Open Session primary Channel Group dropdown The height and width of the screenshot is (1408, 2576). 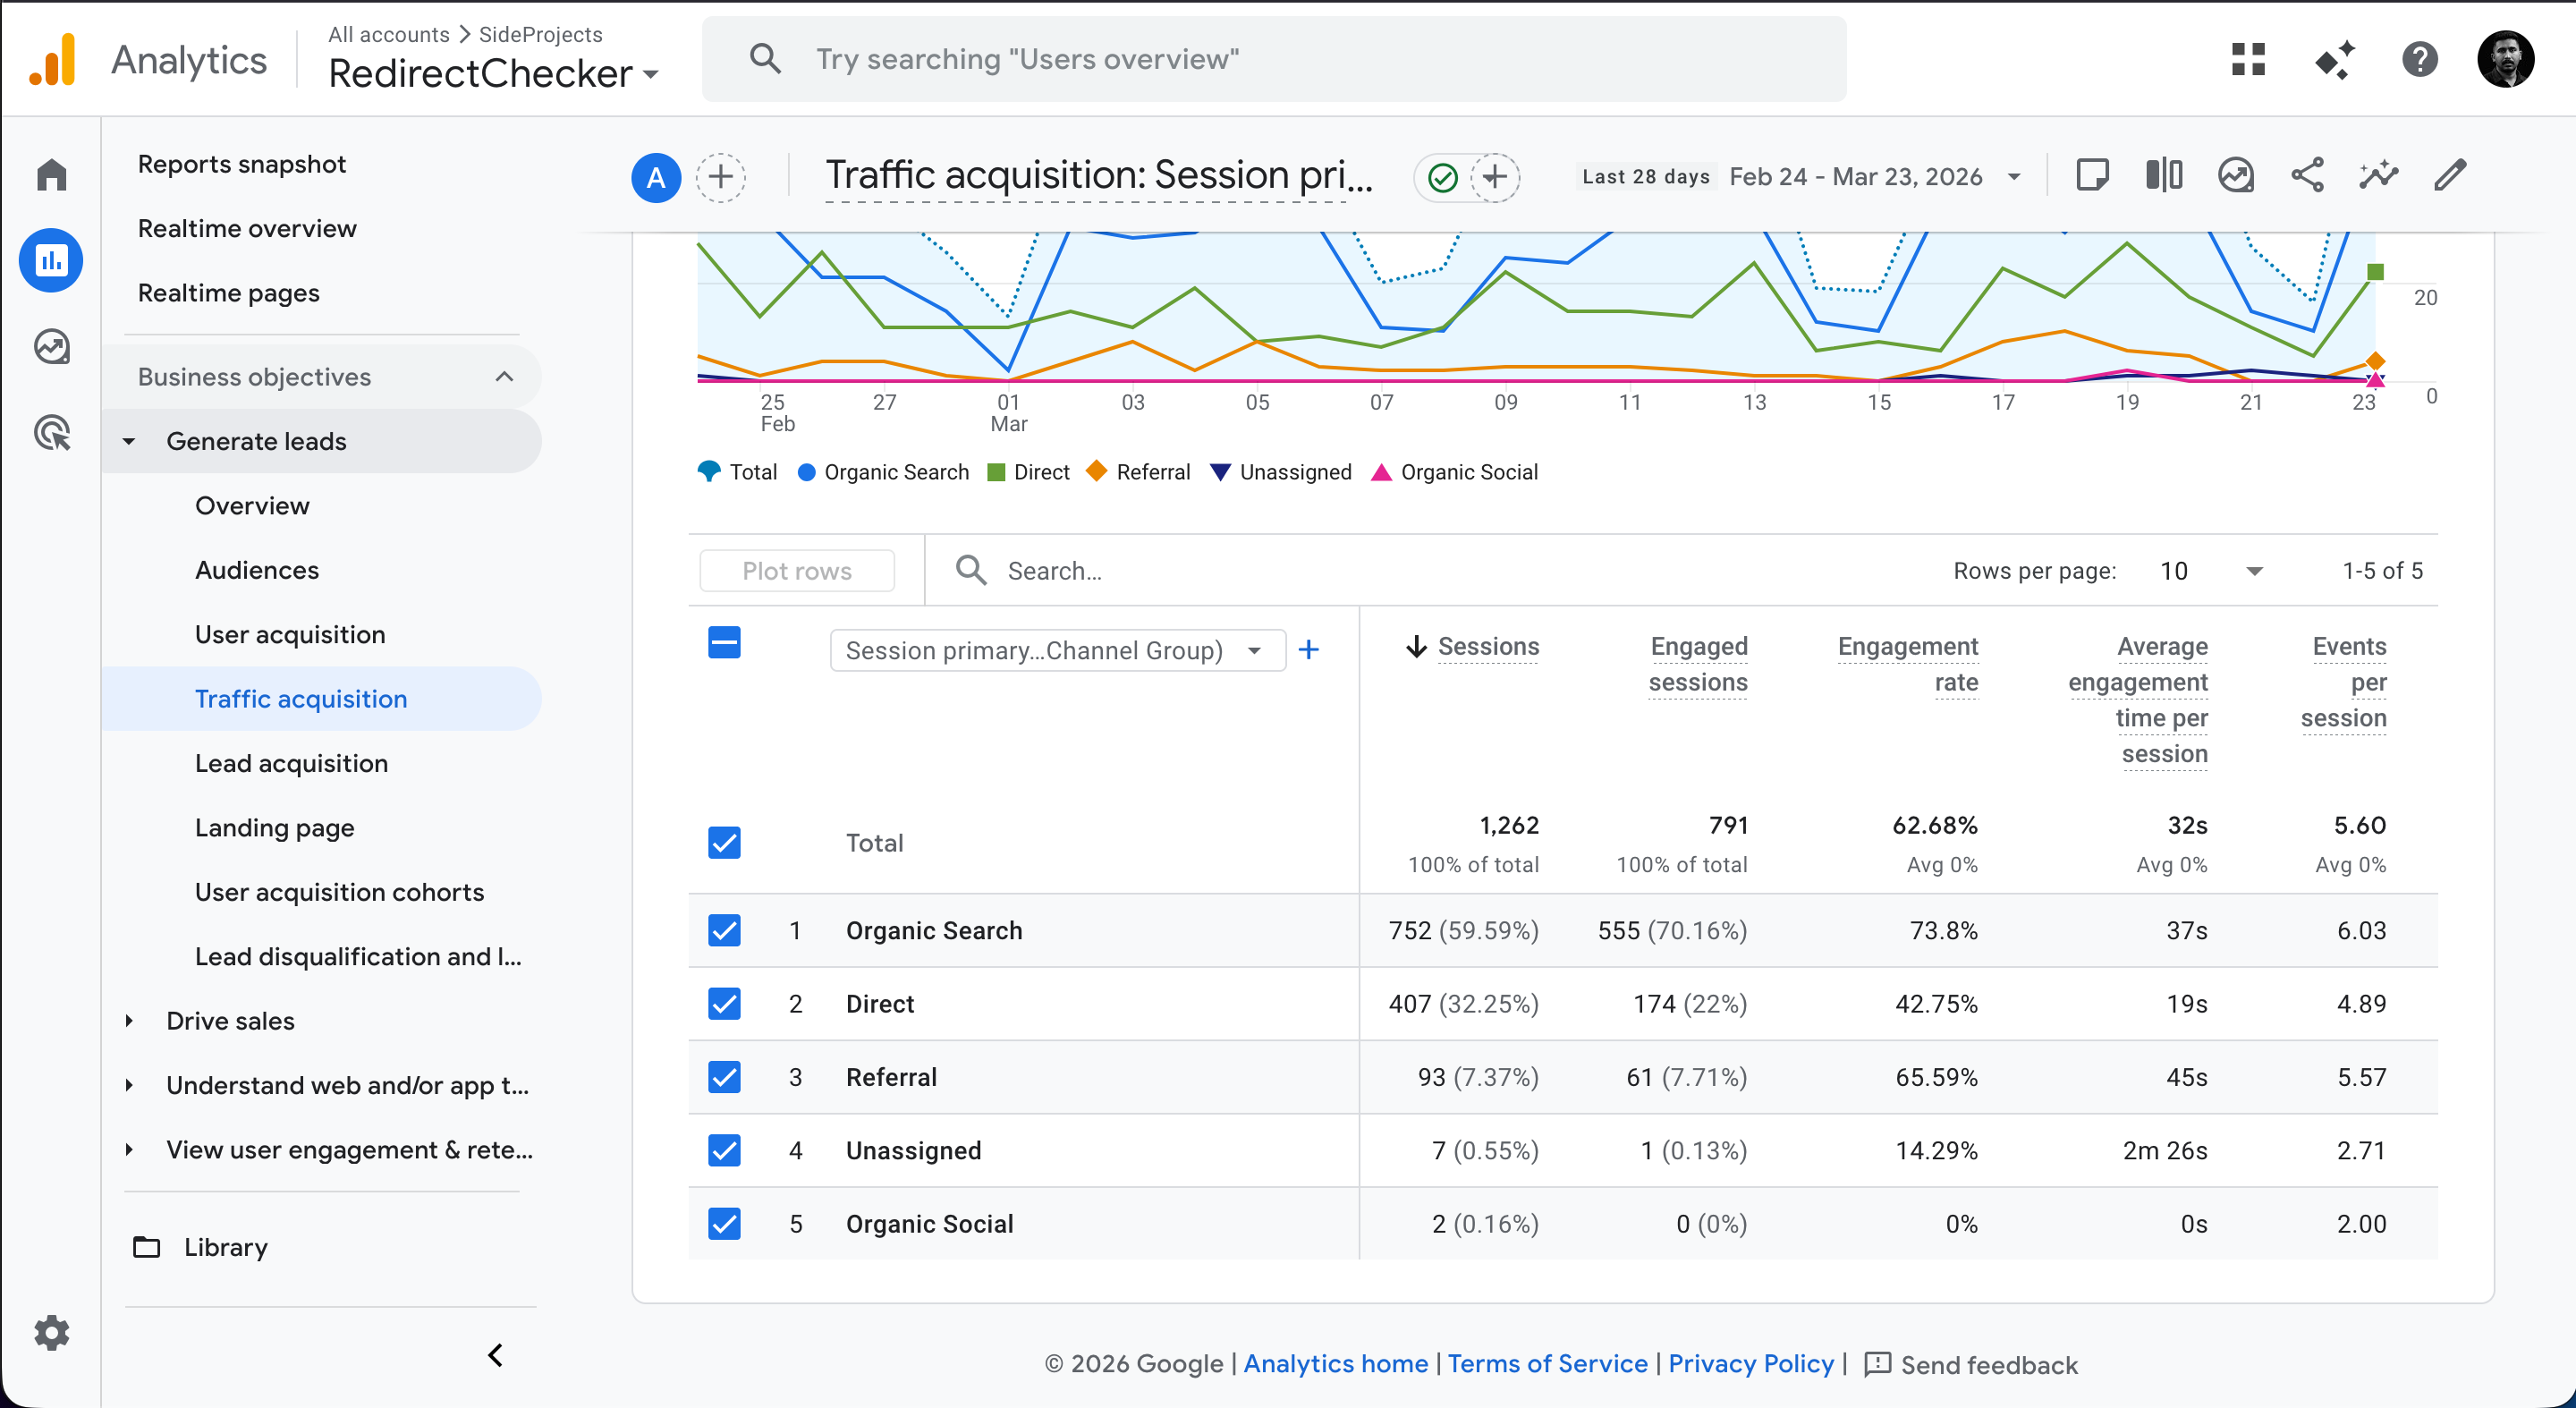1057,651
